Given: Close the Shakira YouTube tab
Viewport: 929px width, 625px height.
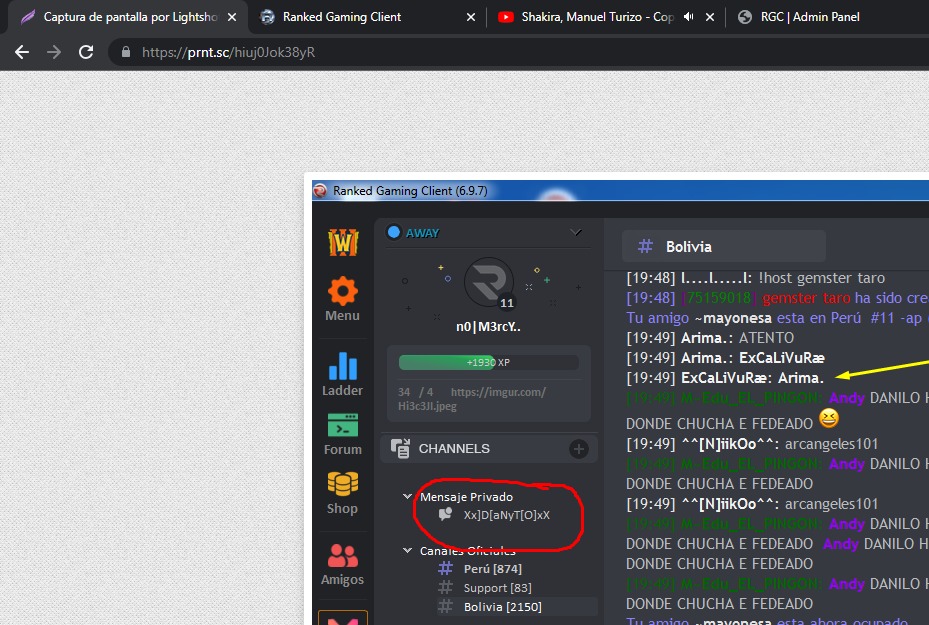Looking at the screenshot, I should point(710,17).
